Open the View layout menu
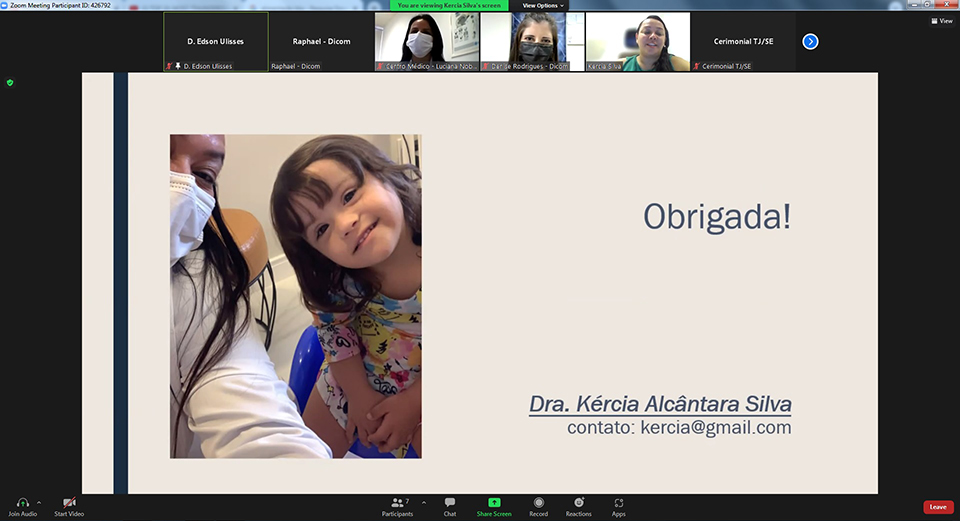960x521 pixels. [941, 20]
